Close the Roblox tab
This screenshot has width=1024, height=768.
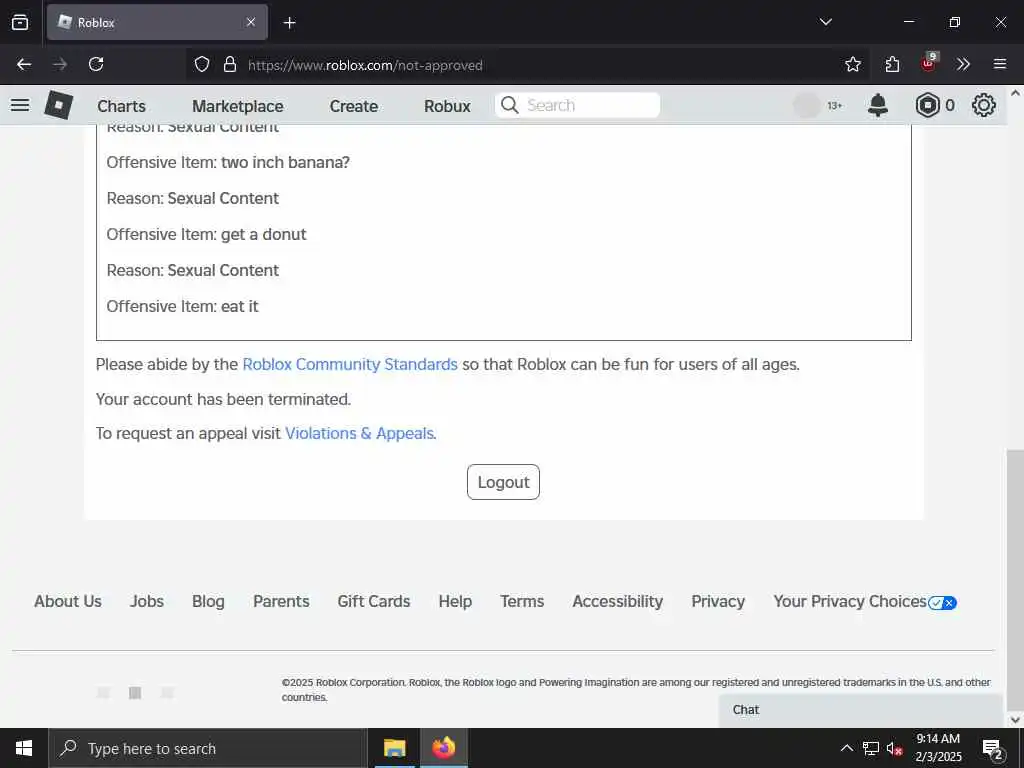pos(251,22)
